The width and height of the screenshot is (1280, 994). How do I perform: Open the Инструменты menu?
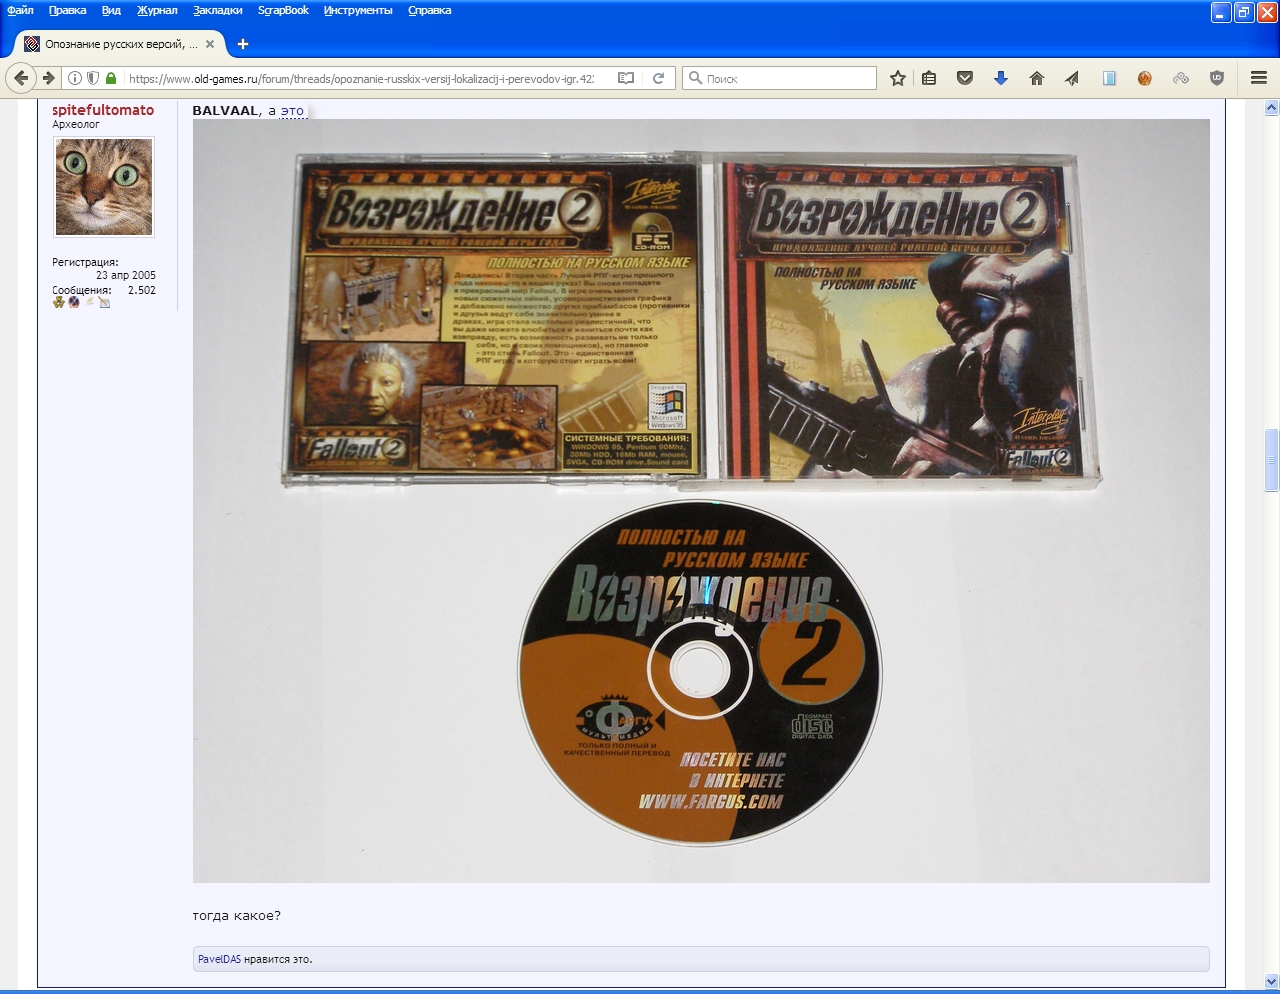[x=358, y=11]
